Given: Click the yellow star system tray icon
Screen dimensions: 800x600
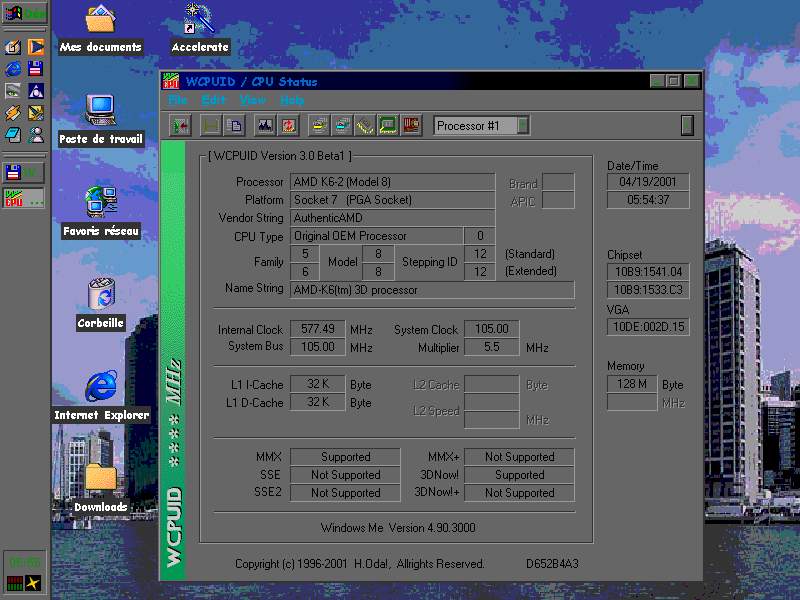Looking at the screenshot, I should [34, 583].
